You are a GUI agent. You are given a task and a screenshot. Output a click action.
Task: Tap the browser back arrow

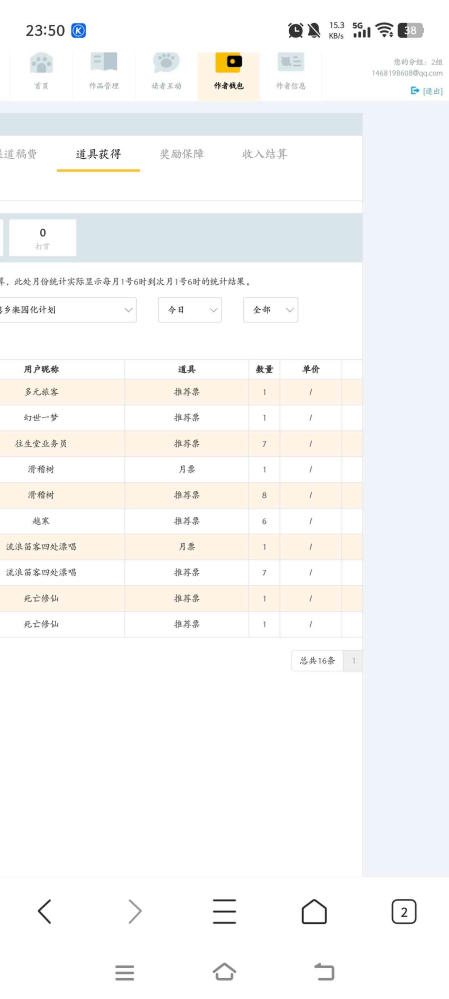[x=44, y=912]
